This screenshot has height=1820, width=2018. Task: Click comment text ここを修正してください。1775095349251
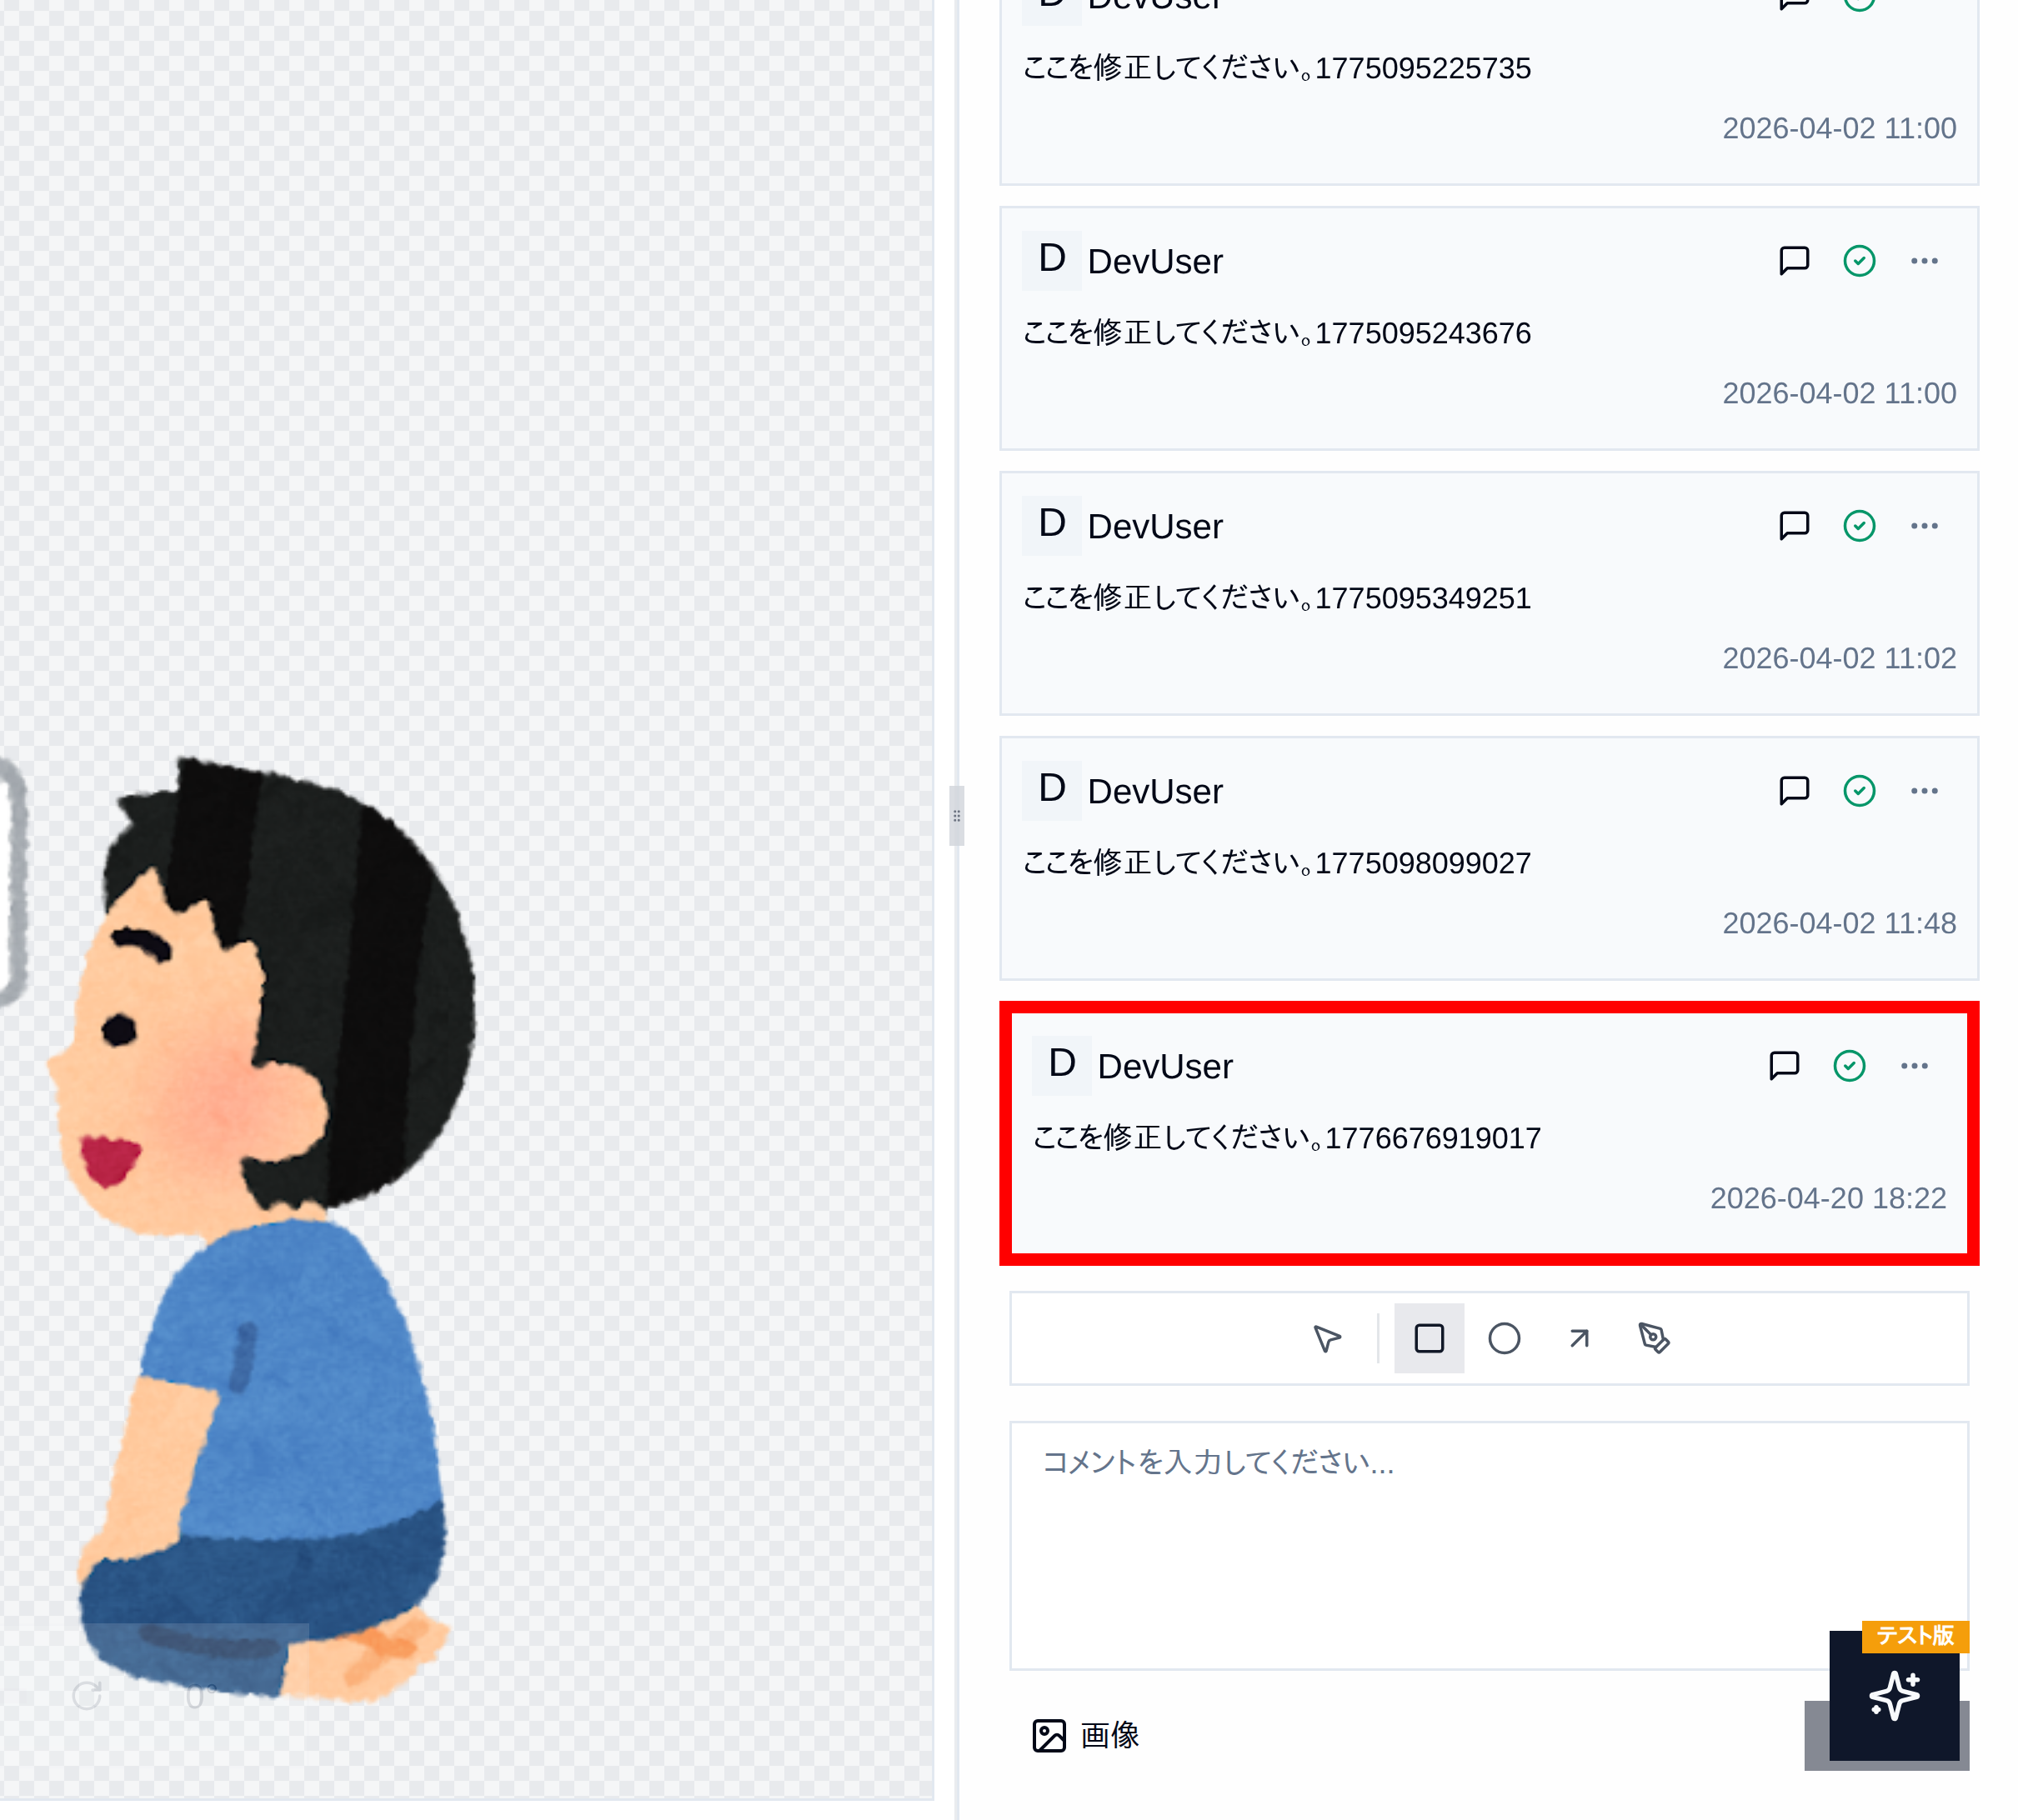coord(1277,598)
